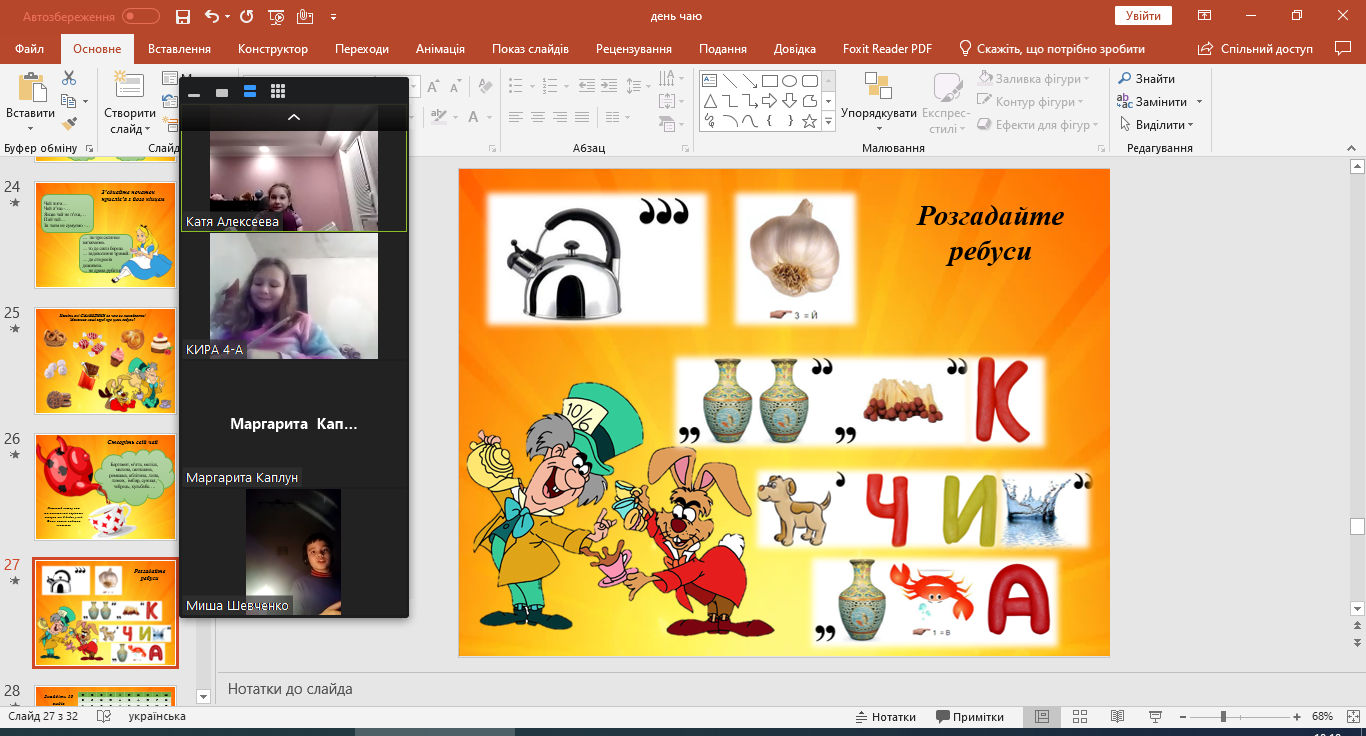Image resolution: width=1366 pixels, height=736 pixels.
Task: Select the down arrow shape in gallery
Action: click(x=789, y=101)
